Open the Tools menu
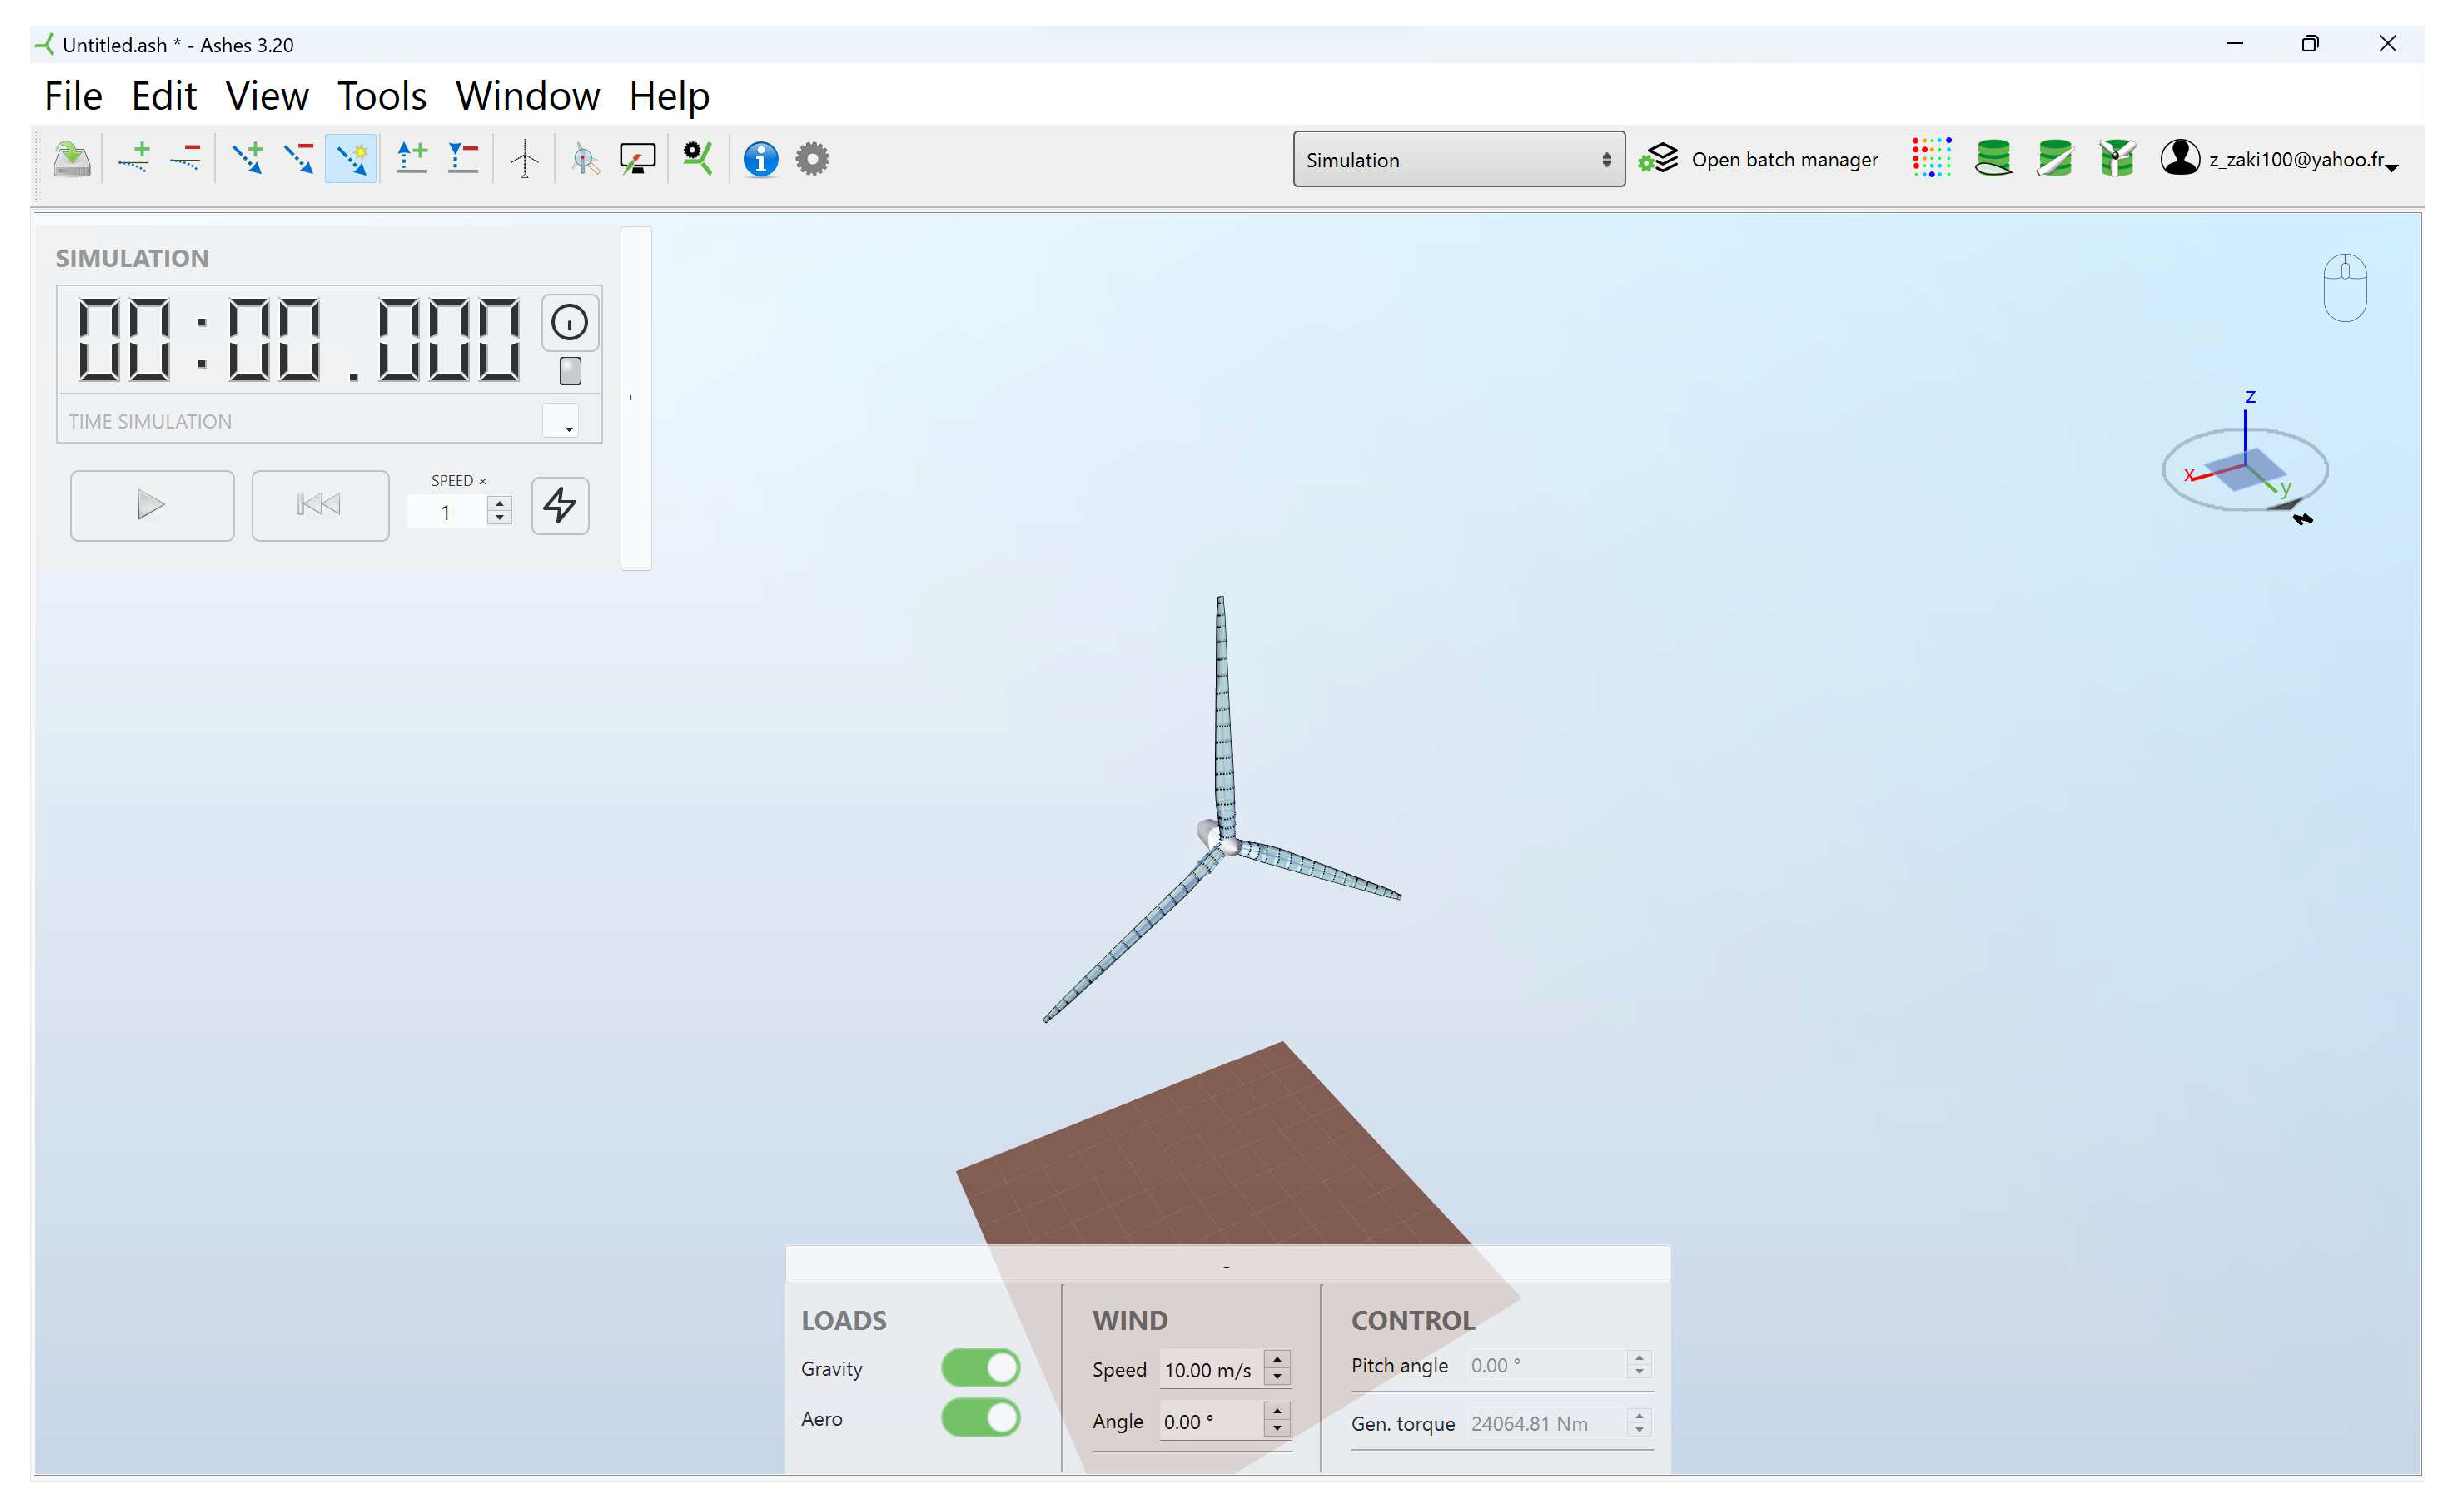 [381, 96]
